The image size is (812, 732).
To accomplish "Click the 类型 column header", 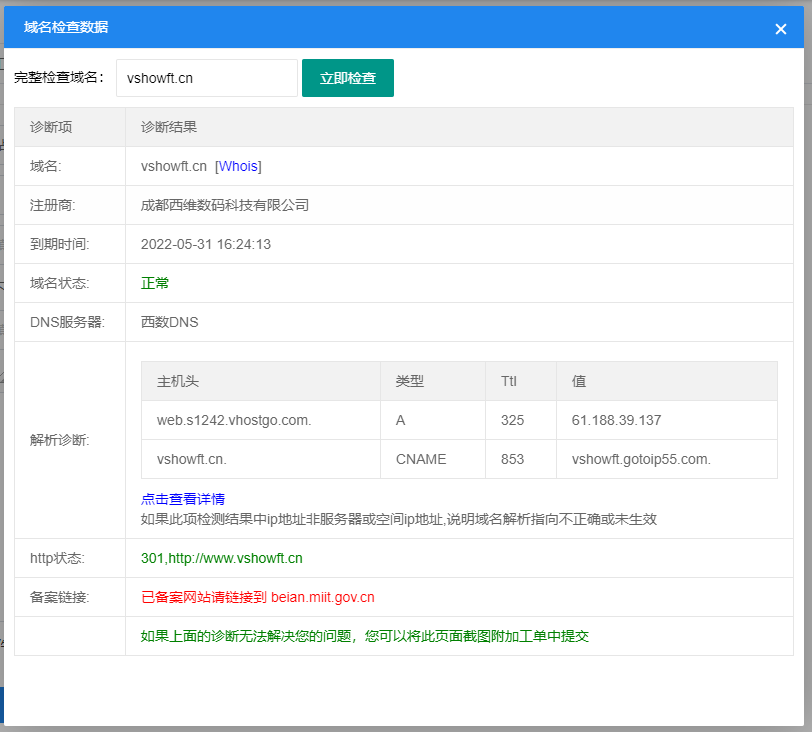I will click(410, 381).
